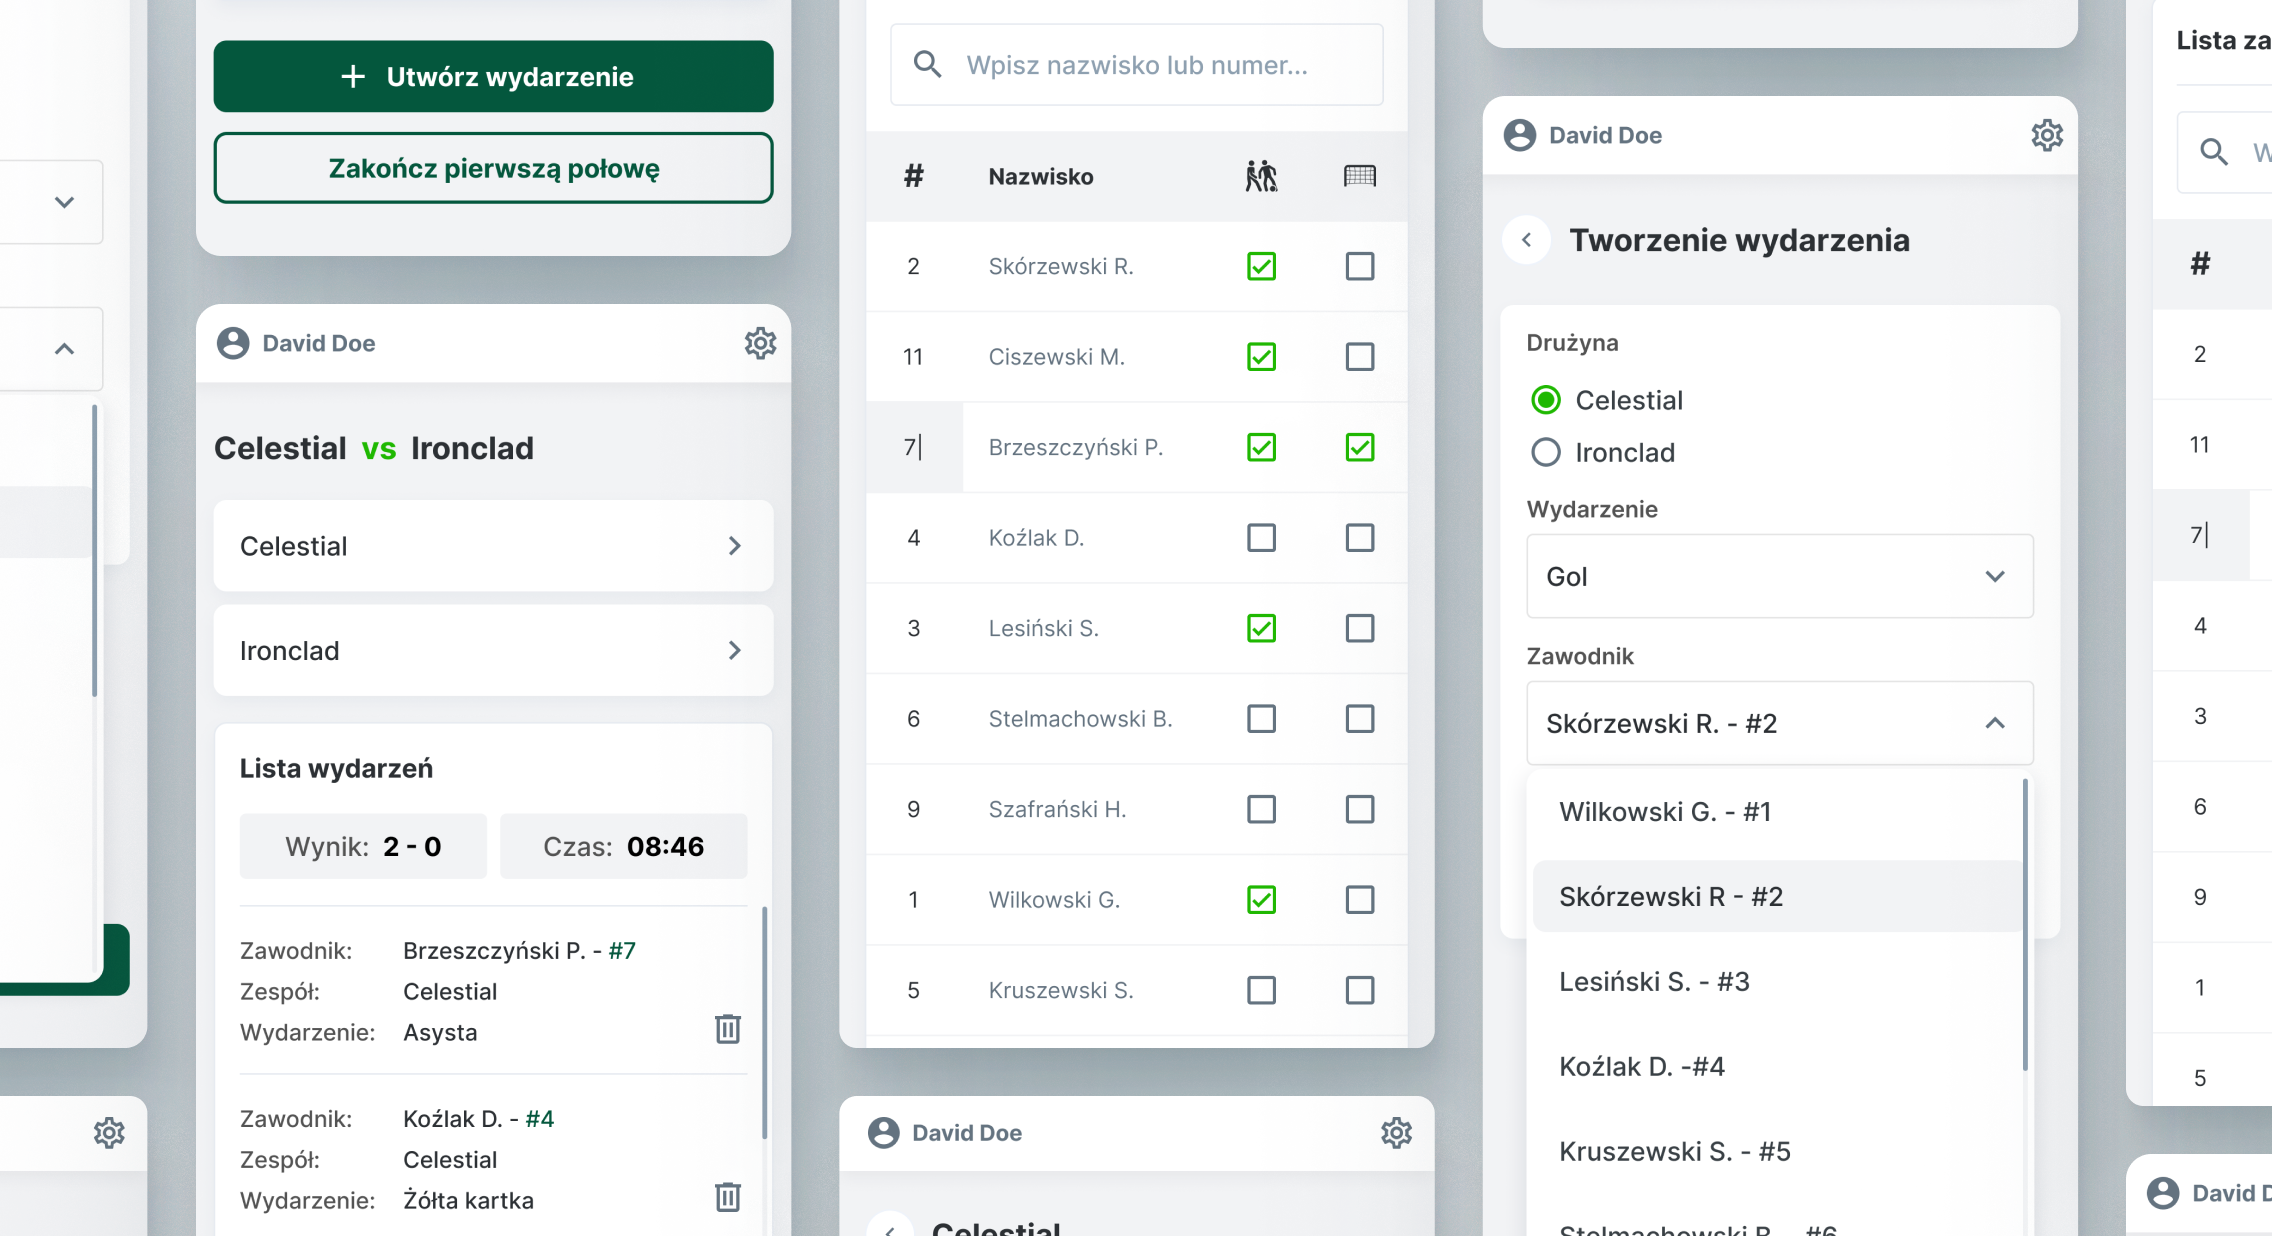Open the Gol event type dropdown

click(x=1779, y=577)
